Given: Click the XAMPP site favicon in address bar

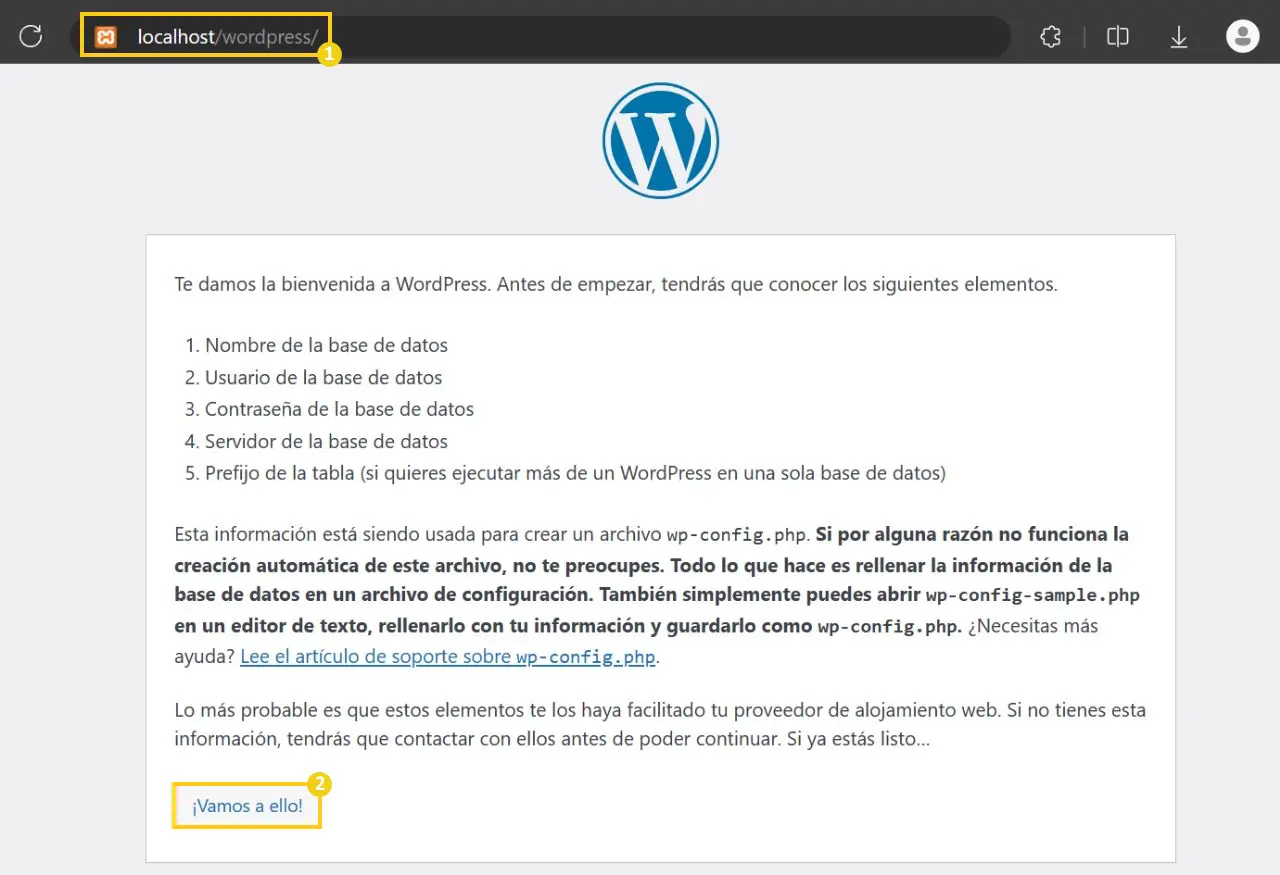Looking at the screenshot, I should [x=106, y=37].
